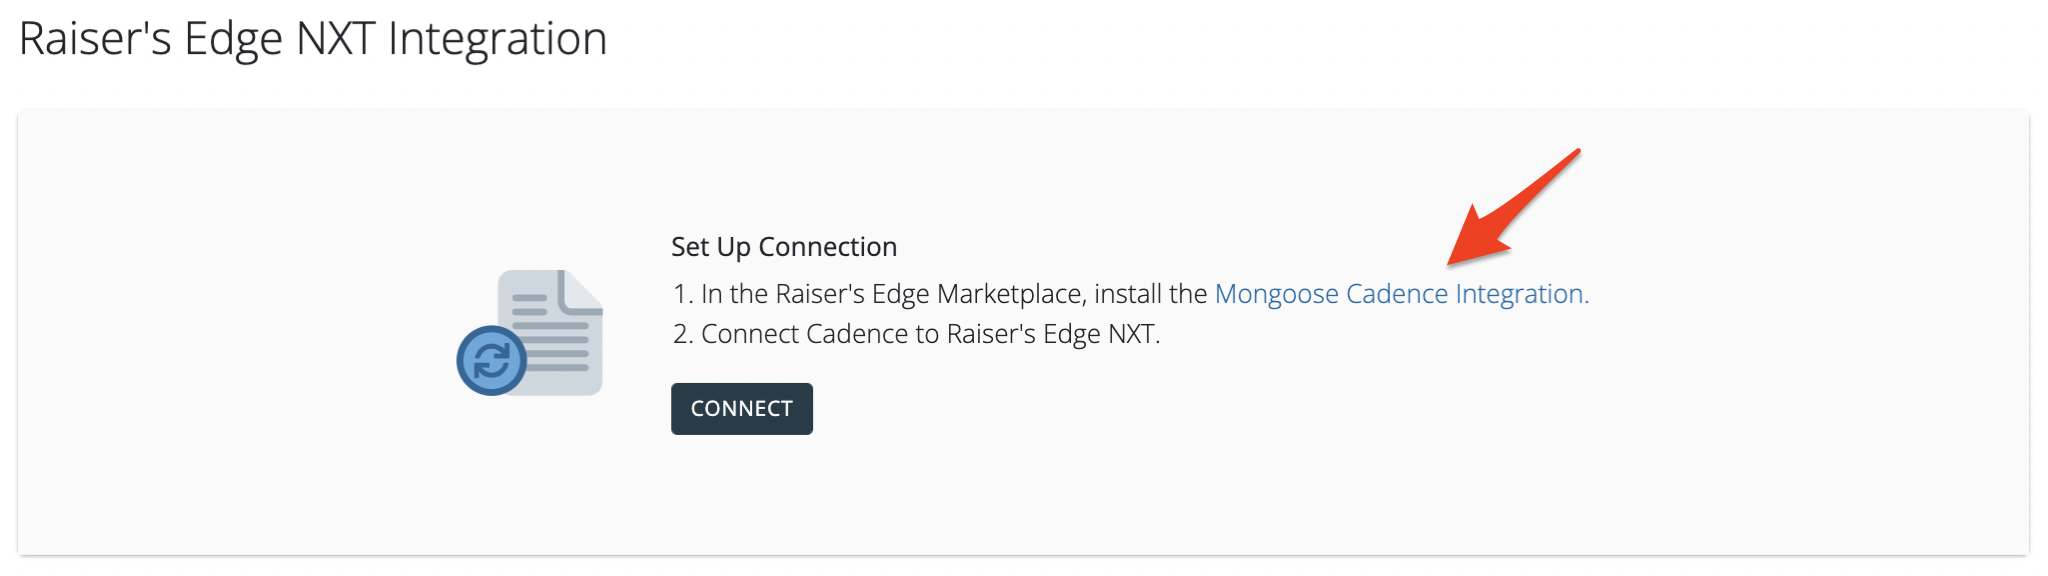Click the "2." list number marker
The width and height of the screenshot is (2048, 576).
tap(683, 334)
